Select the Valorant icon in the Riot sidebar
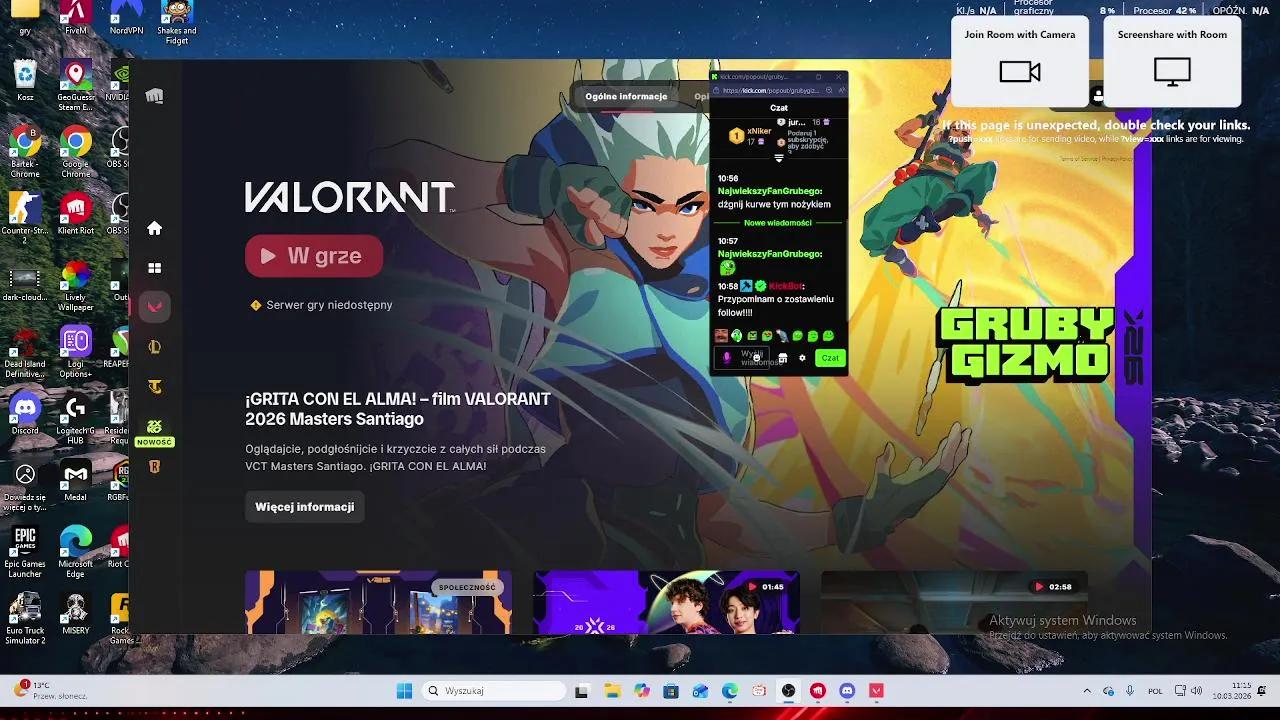 pos(154,307)
